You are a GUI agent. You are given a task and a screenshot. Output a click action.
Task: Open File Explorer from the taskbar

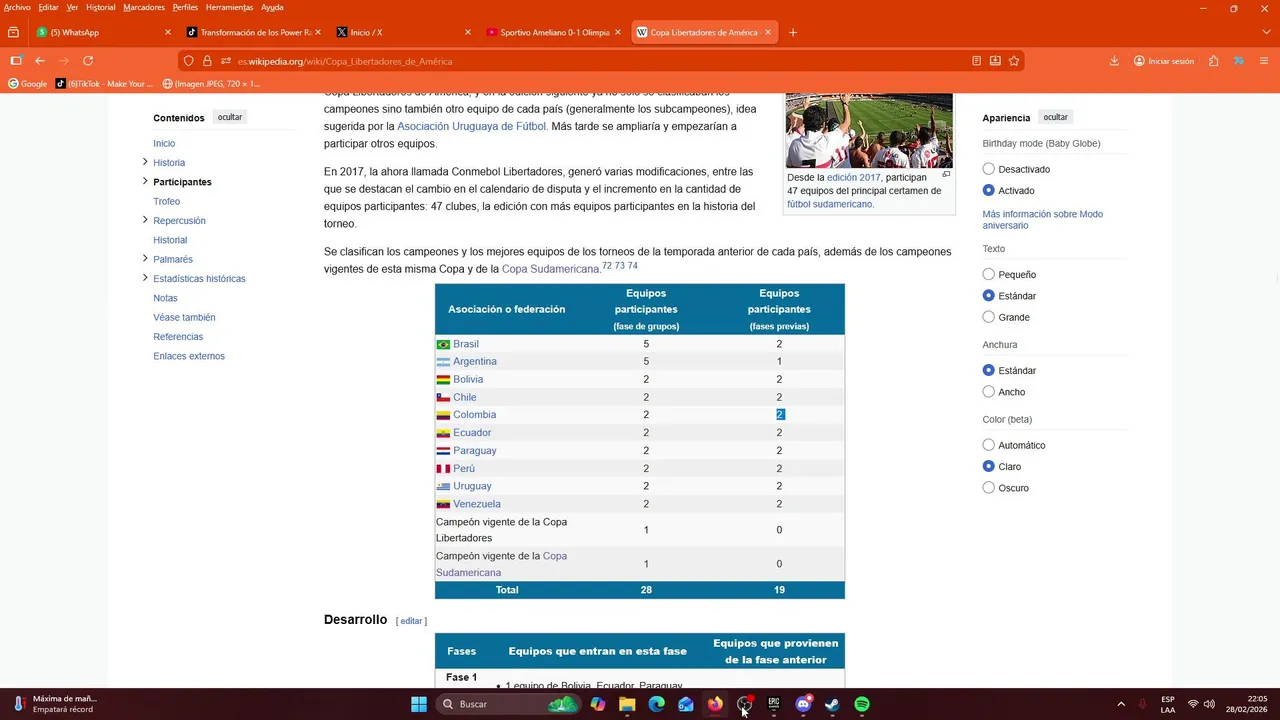pos(627,704)
